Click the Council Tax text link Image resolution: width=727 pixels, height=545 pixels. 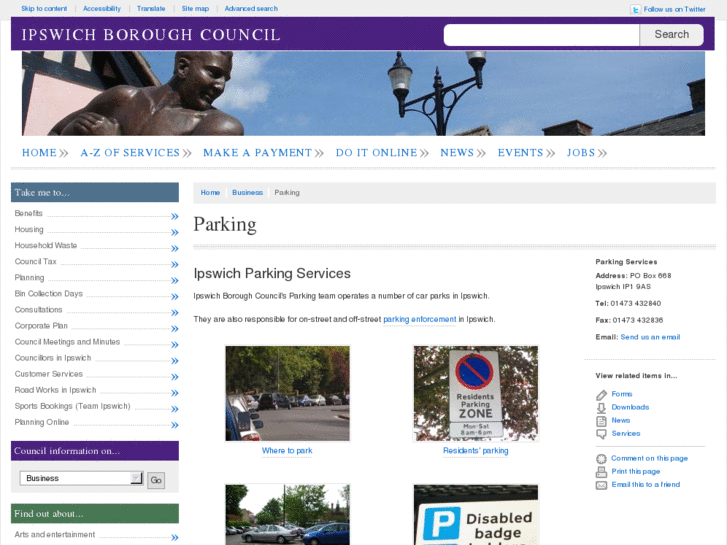(x=36, y=262)
